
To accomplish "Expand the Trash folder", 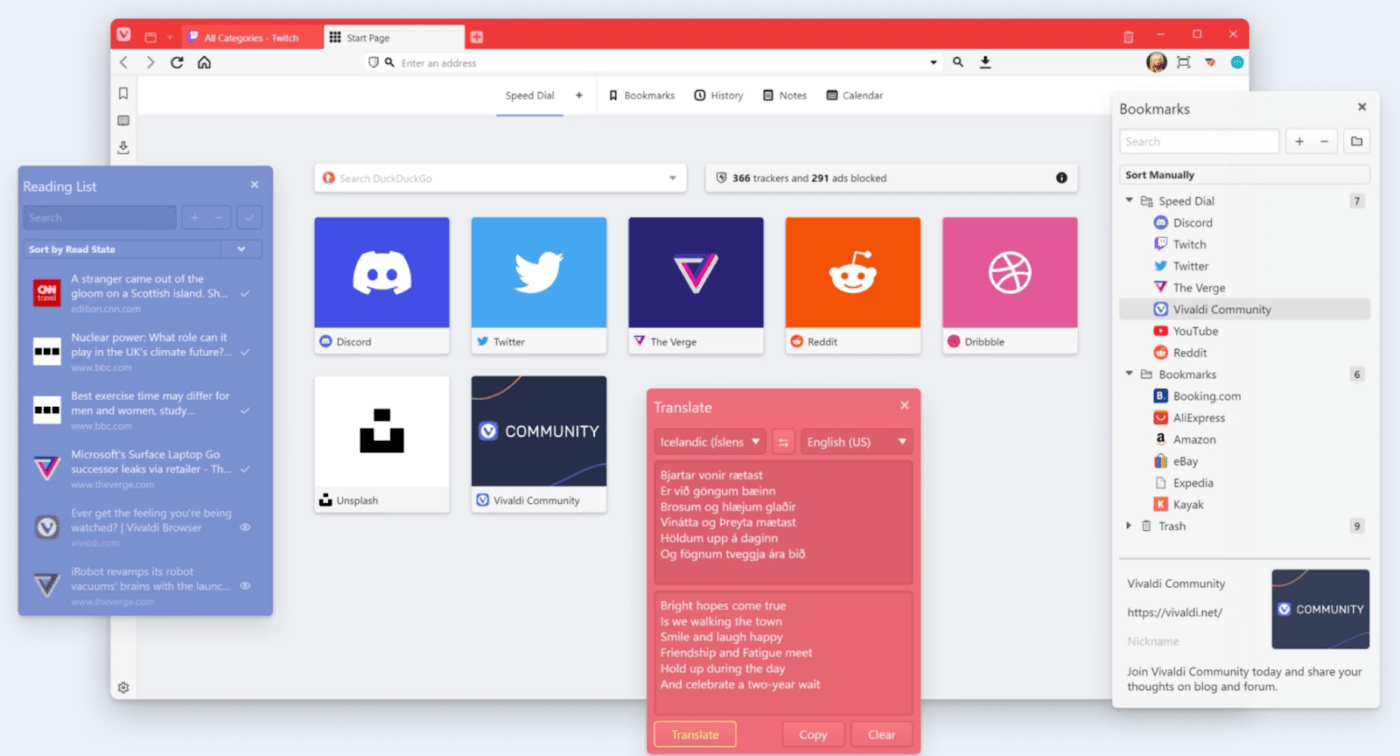I will coord(1129,526).
